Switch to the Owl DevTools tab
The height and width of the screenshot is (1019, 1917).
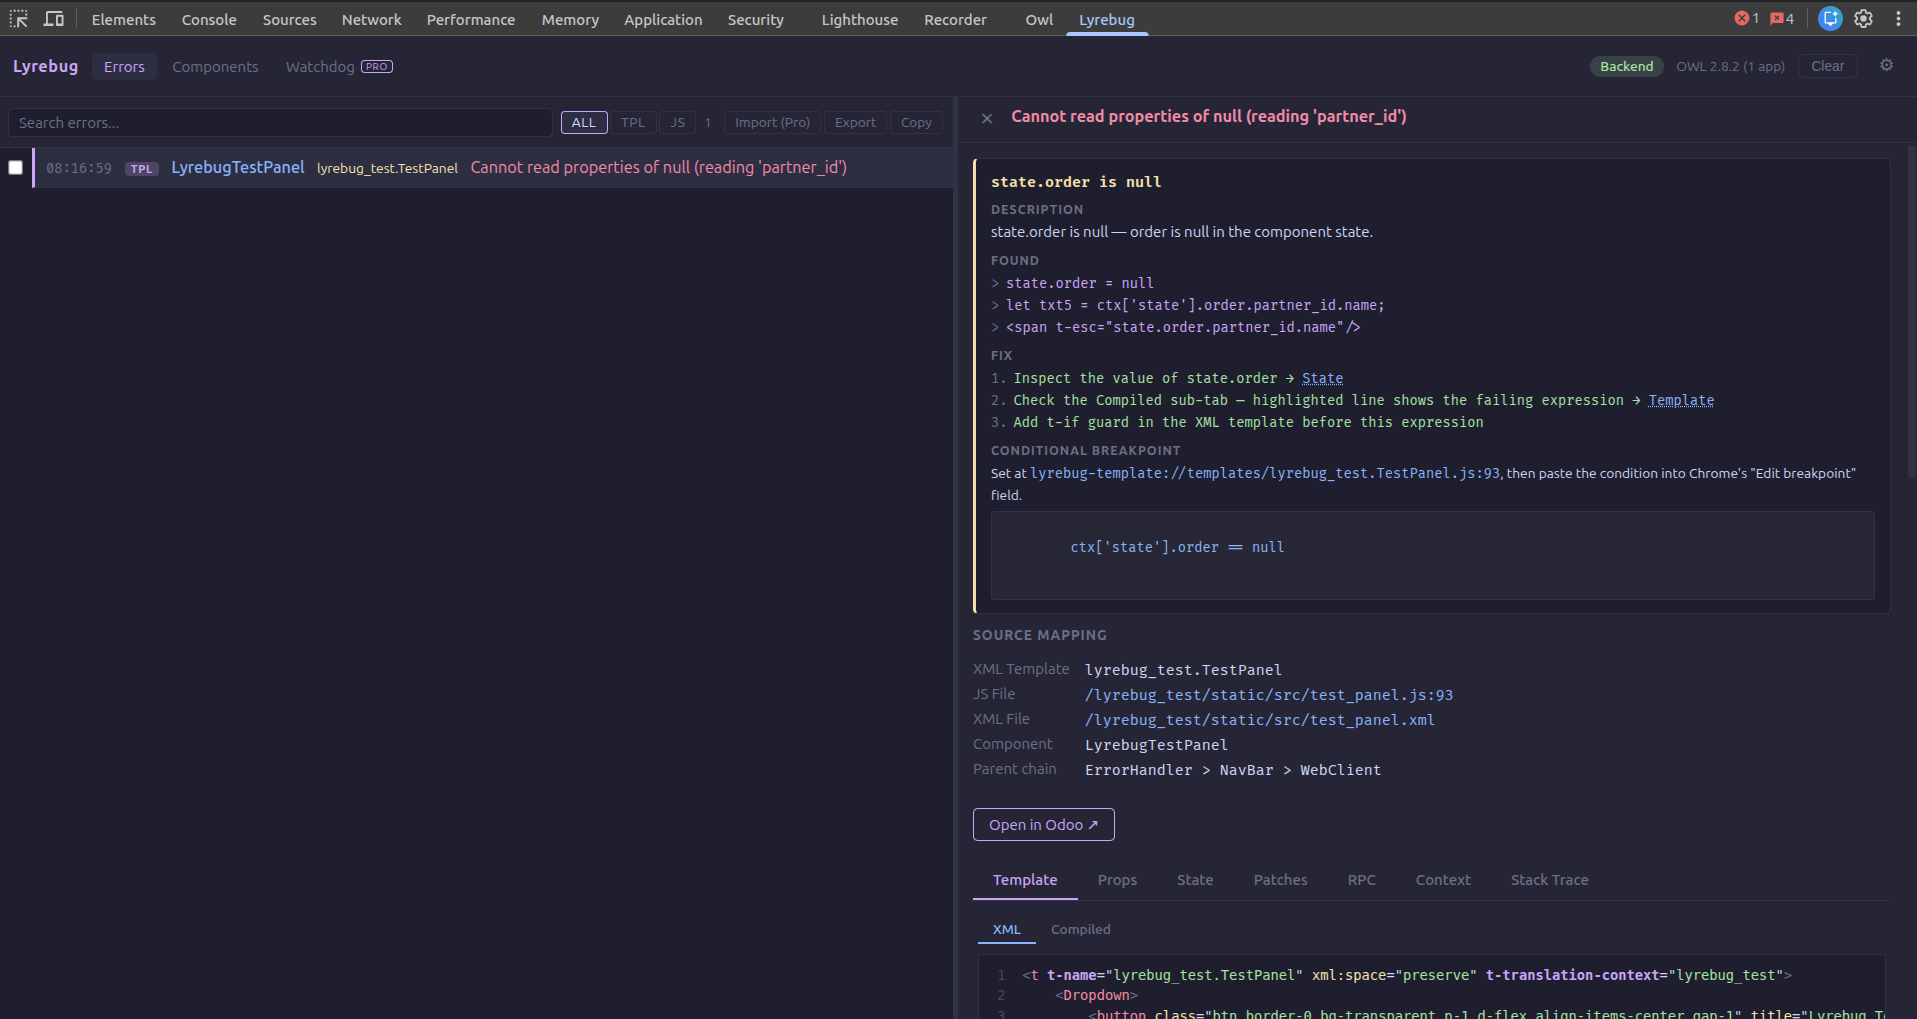click(1039, 20)
